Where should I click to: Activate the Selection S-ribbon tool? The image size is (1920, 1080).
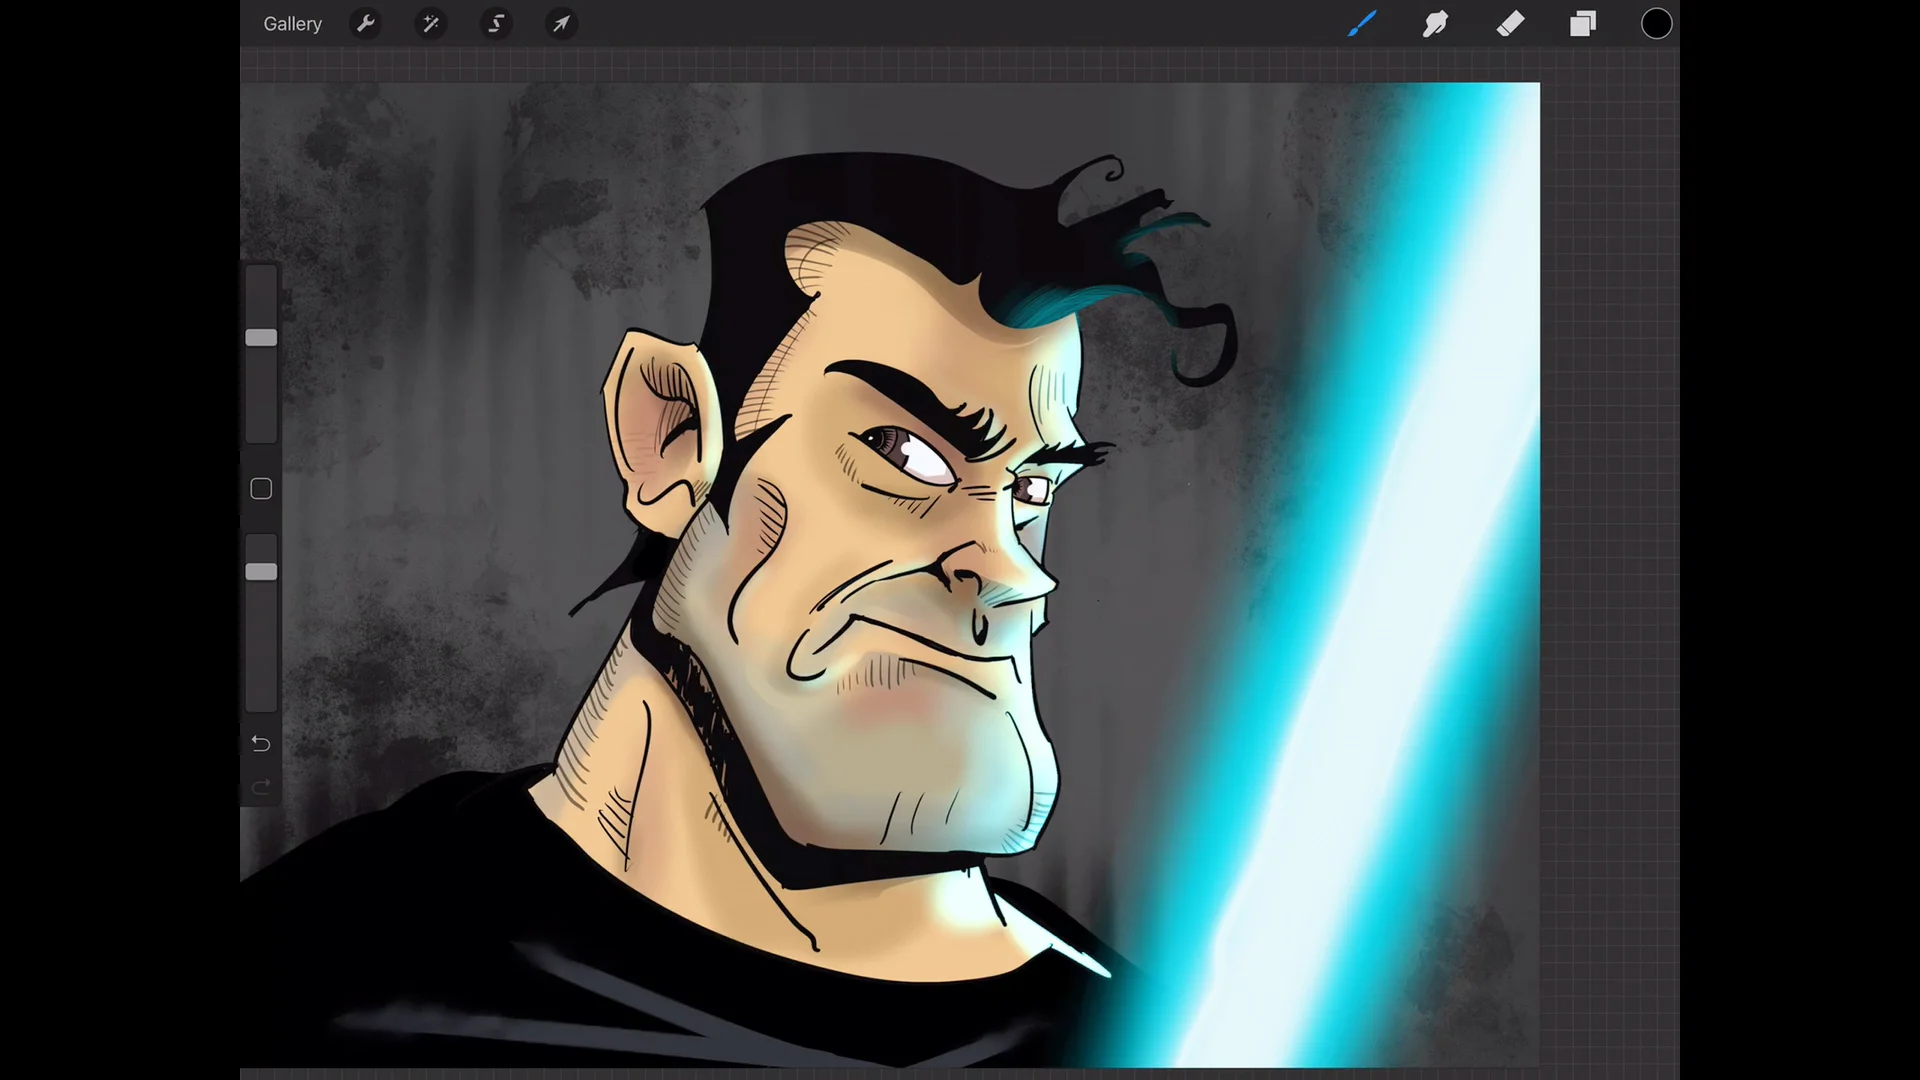tap(496, 24)
